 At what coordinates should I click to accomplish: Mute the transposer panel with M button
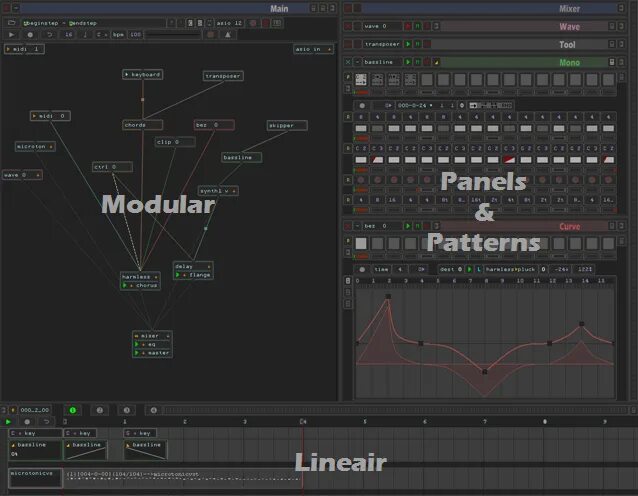click(x=417, y=44)
